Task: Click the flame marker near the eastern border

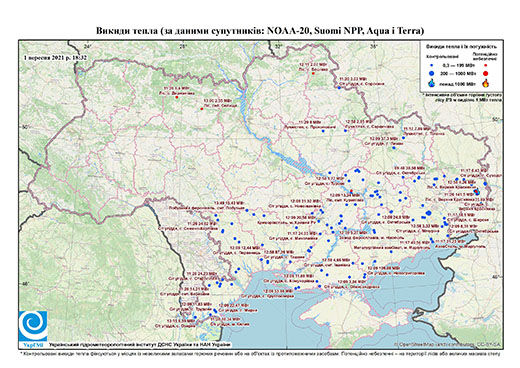Action: 477,191
